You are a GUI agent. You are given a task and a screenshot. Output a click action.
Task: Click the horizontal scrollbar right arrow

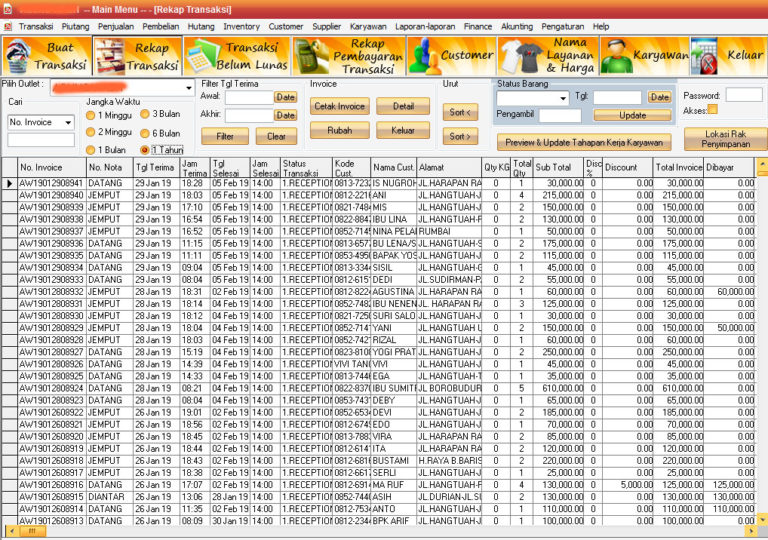[x=751, y=531]
